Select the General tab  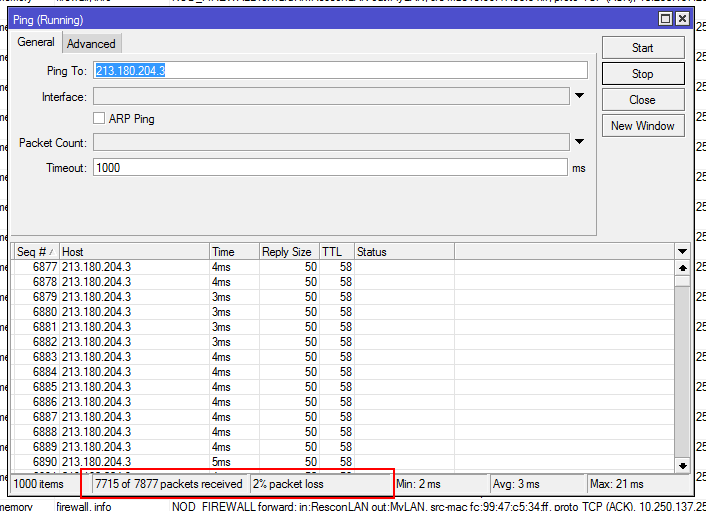pos(36,42)
